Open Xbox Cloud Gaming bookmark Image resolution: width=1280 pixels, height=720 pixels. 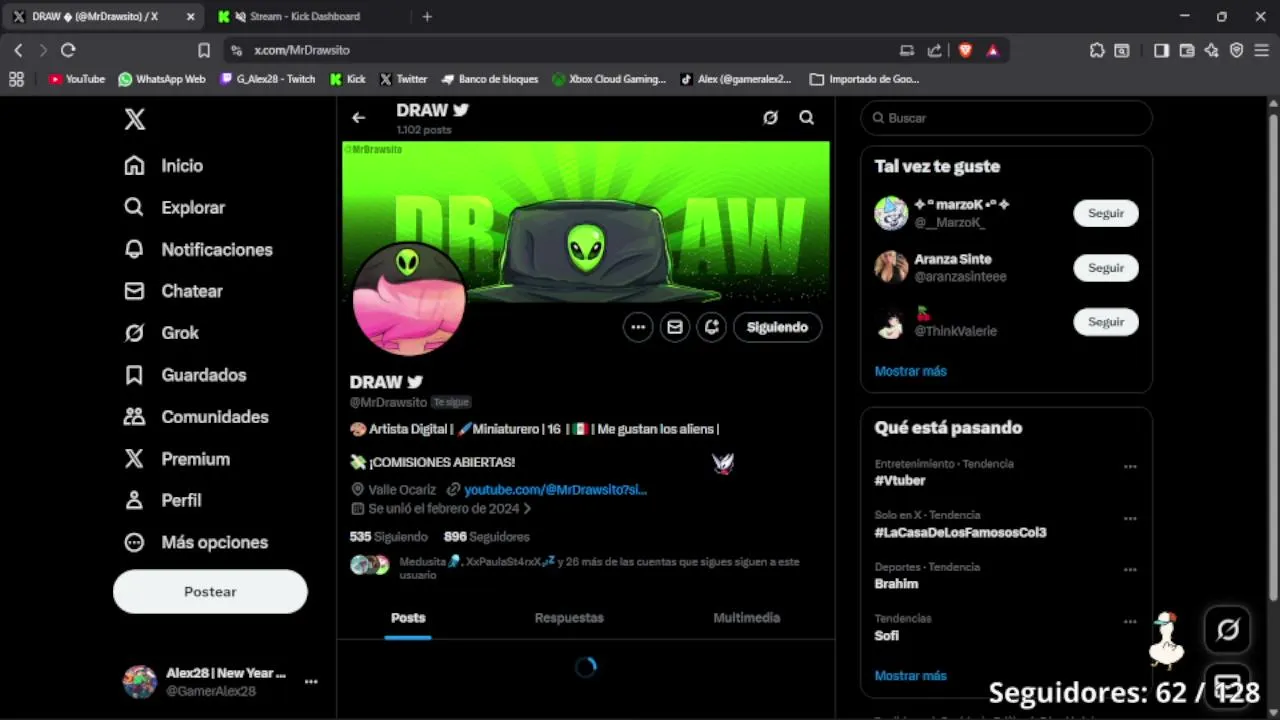click(x=609, y=79)
